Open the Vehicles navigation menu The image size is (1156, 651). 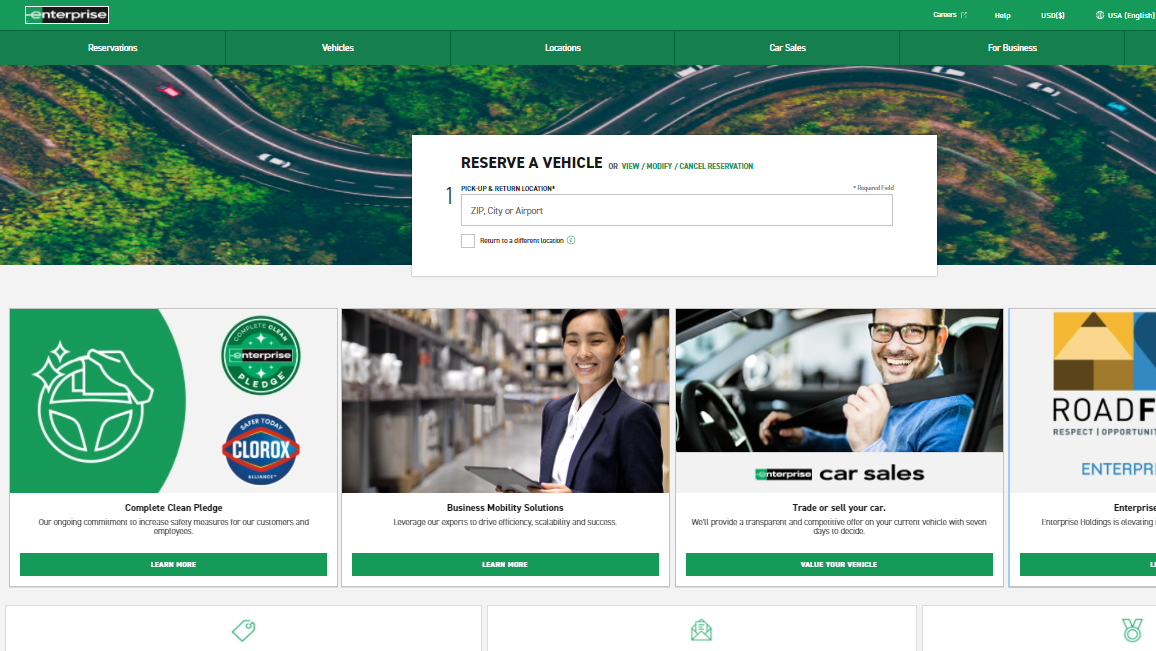(338, 48)
